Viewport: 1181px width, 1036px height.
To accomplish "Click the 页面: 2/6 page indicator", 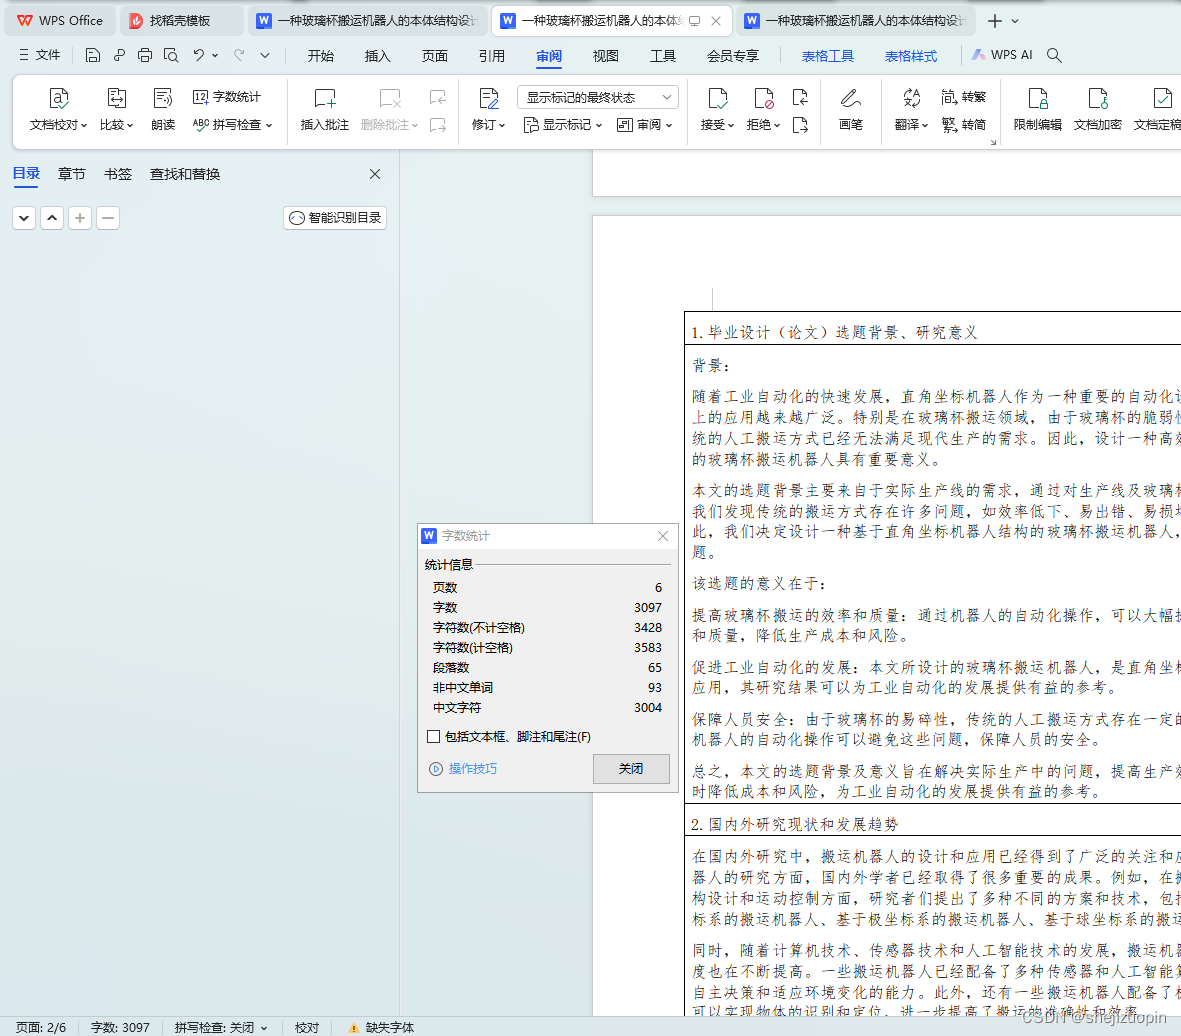I will point(41,1028).
